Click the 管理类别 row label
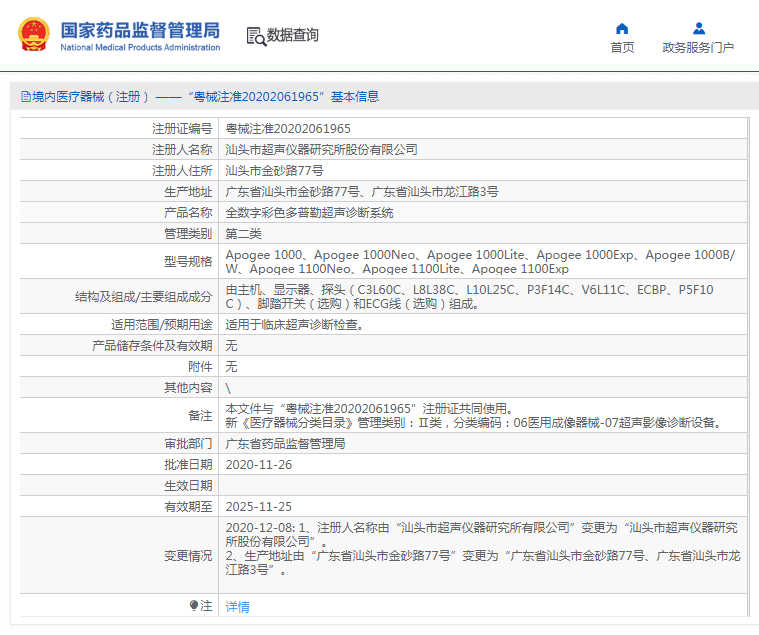 coord(188,234)
